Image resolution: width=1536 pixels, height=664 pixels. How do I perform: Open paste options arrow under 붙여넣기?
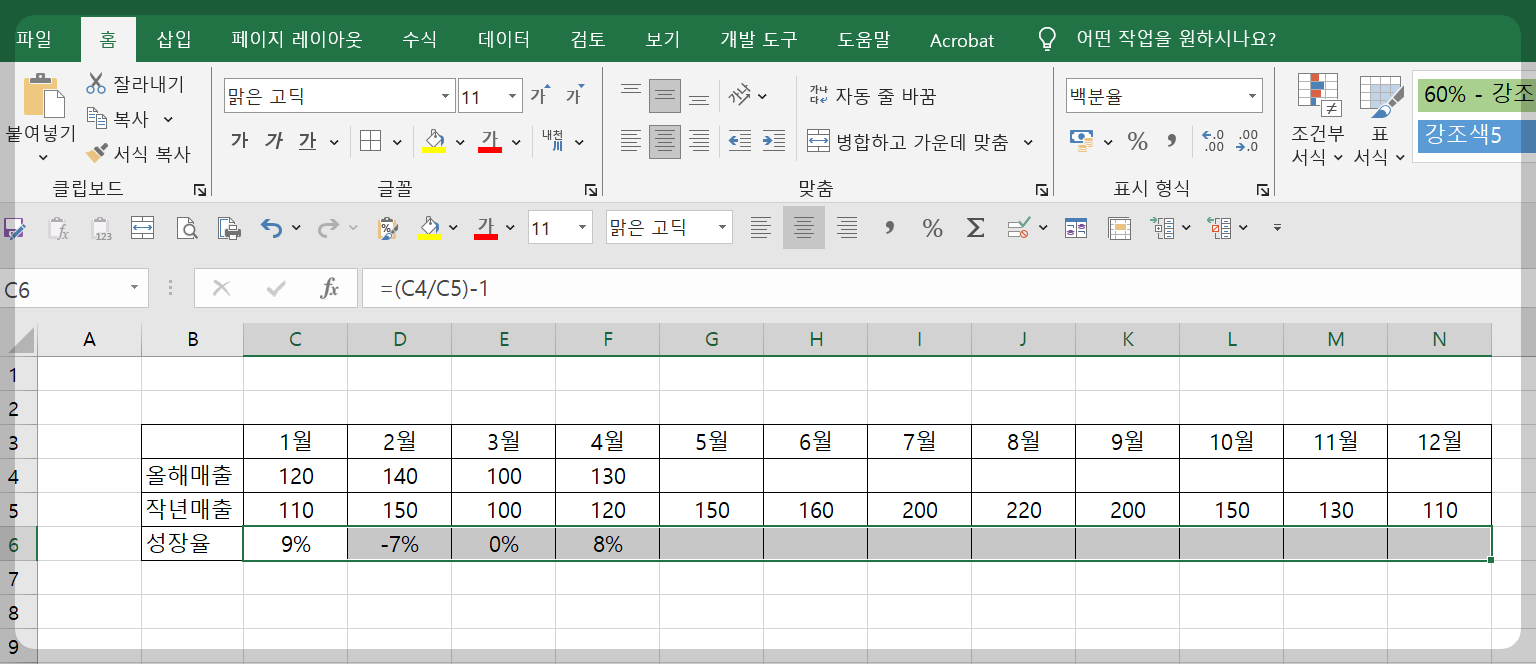[x=43, y=156]
